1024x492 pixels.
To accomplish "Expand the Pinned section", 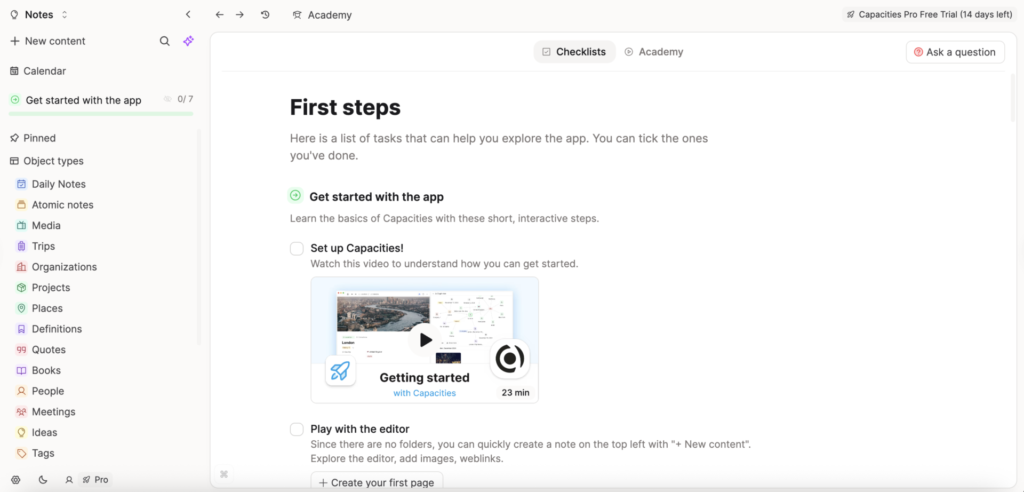I will (40, 138).
